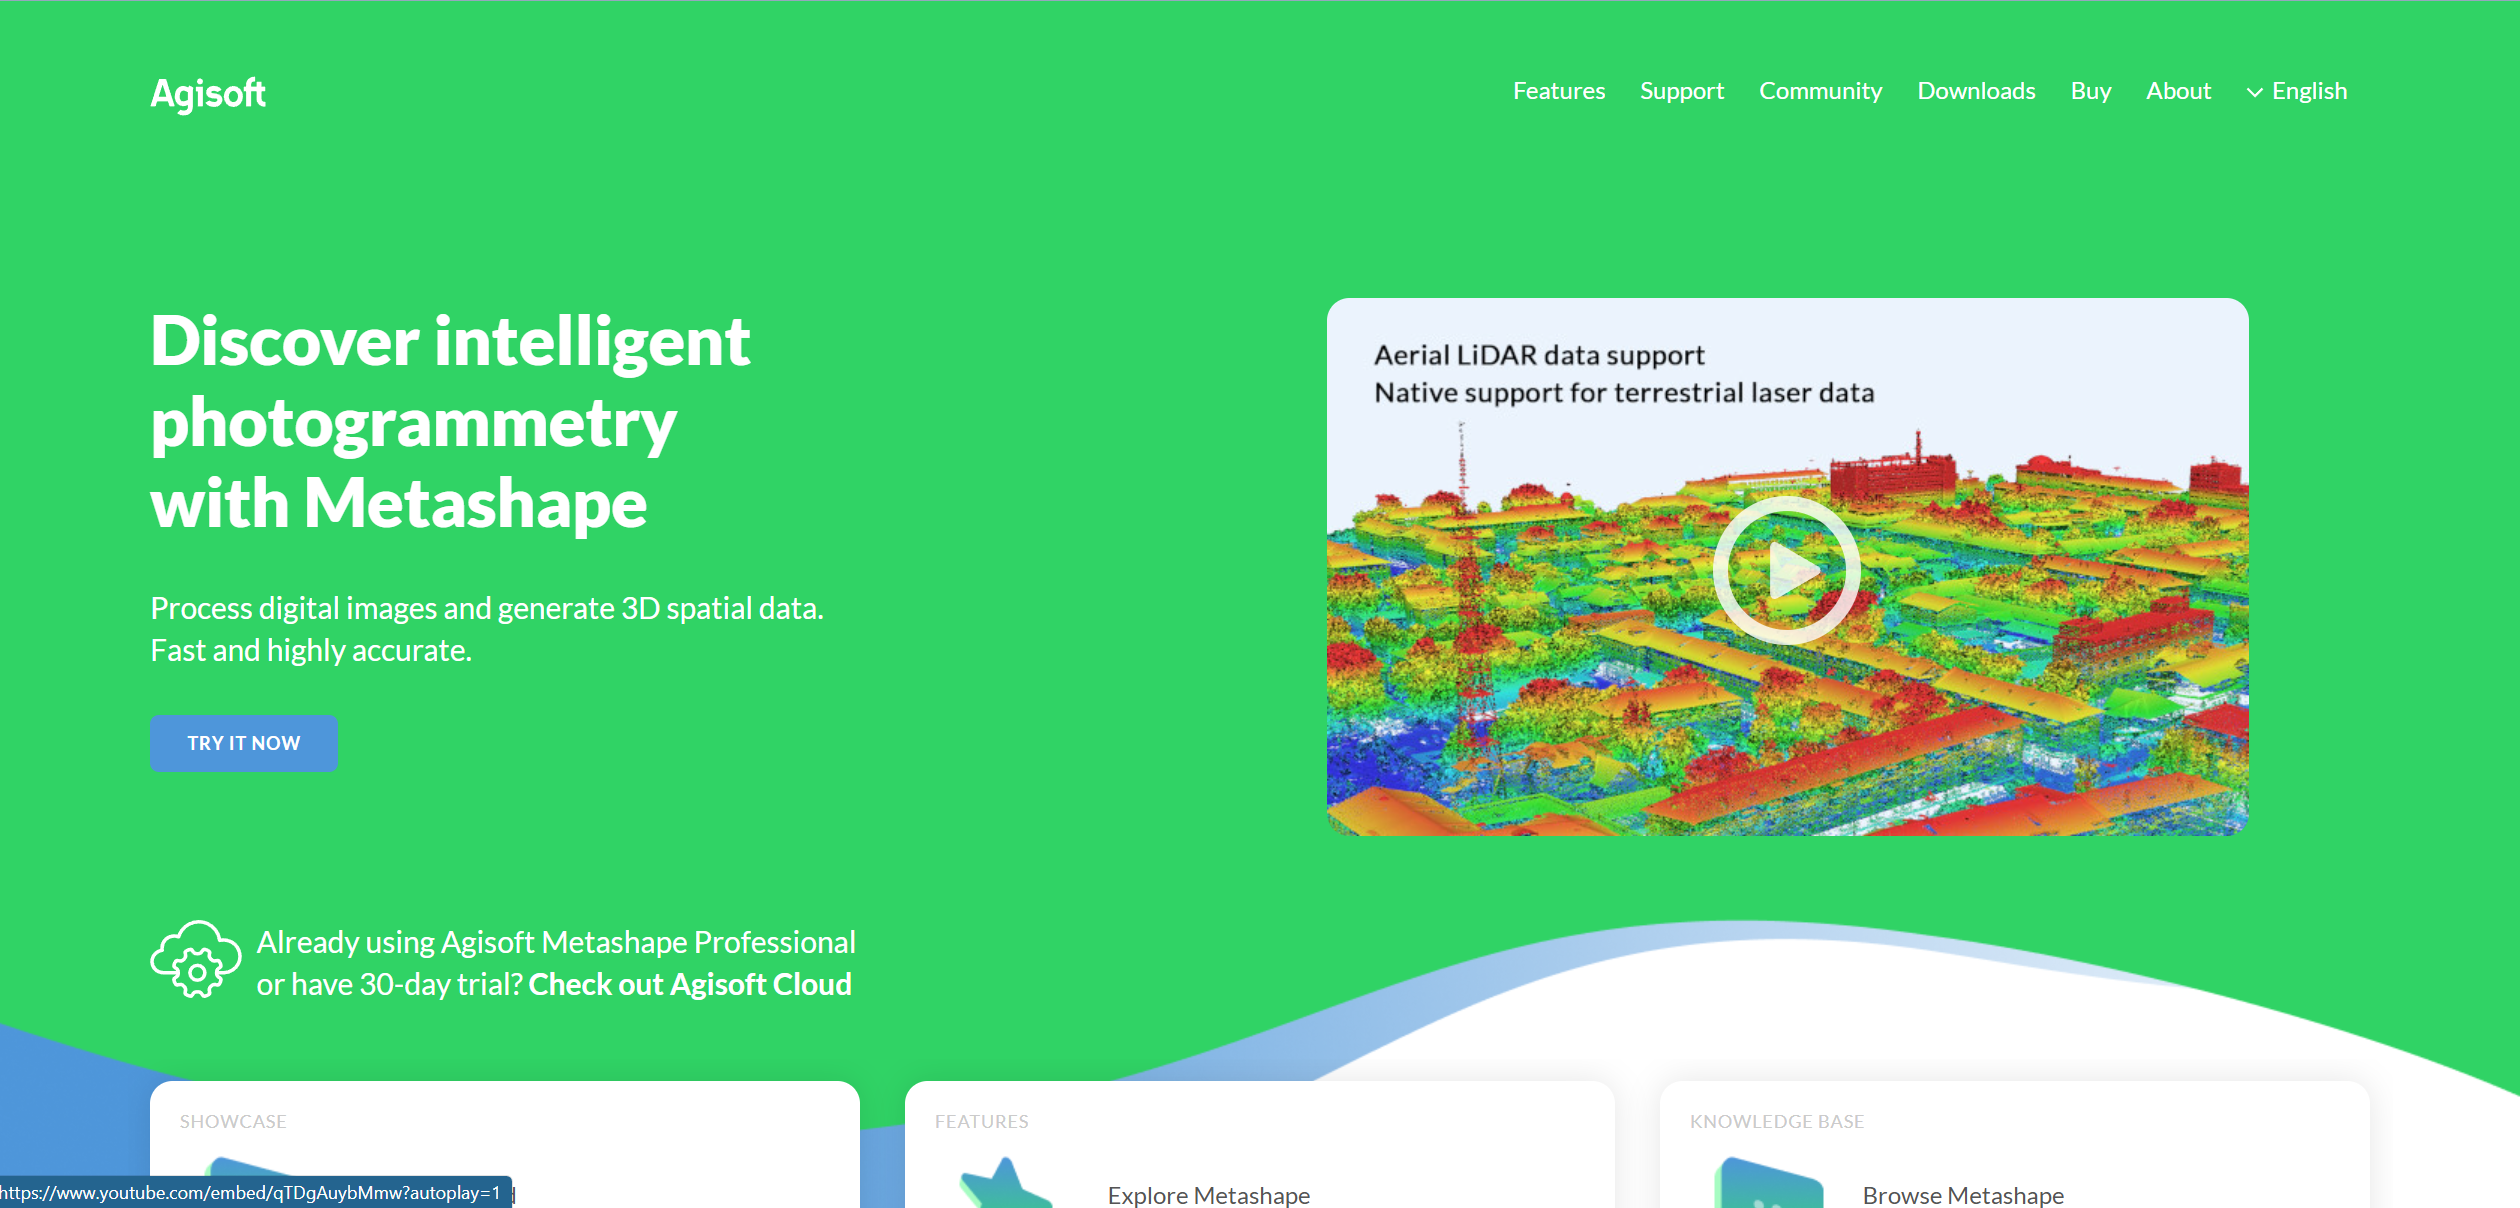
Task: Open the Buy page
Action: pyautogui.click(x=2090, y=91)
